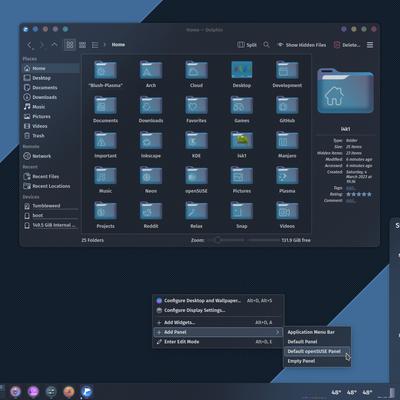Open Network under Remote
Viewport: 400px width, 400px height.
tap(51, 156)
